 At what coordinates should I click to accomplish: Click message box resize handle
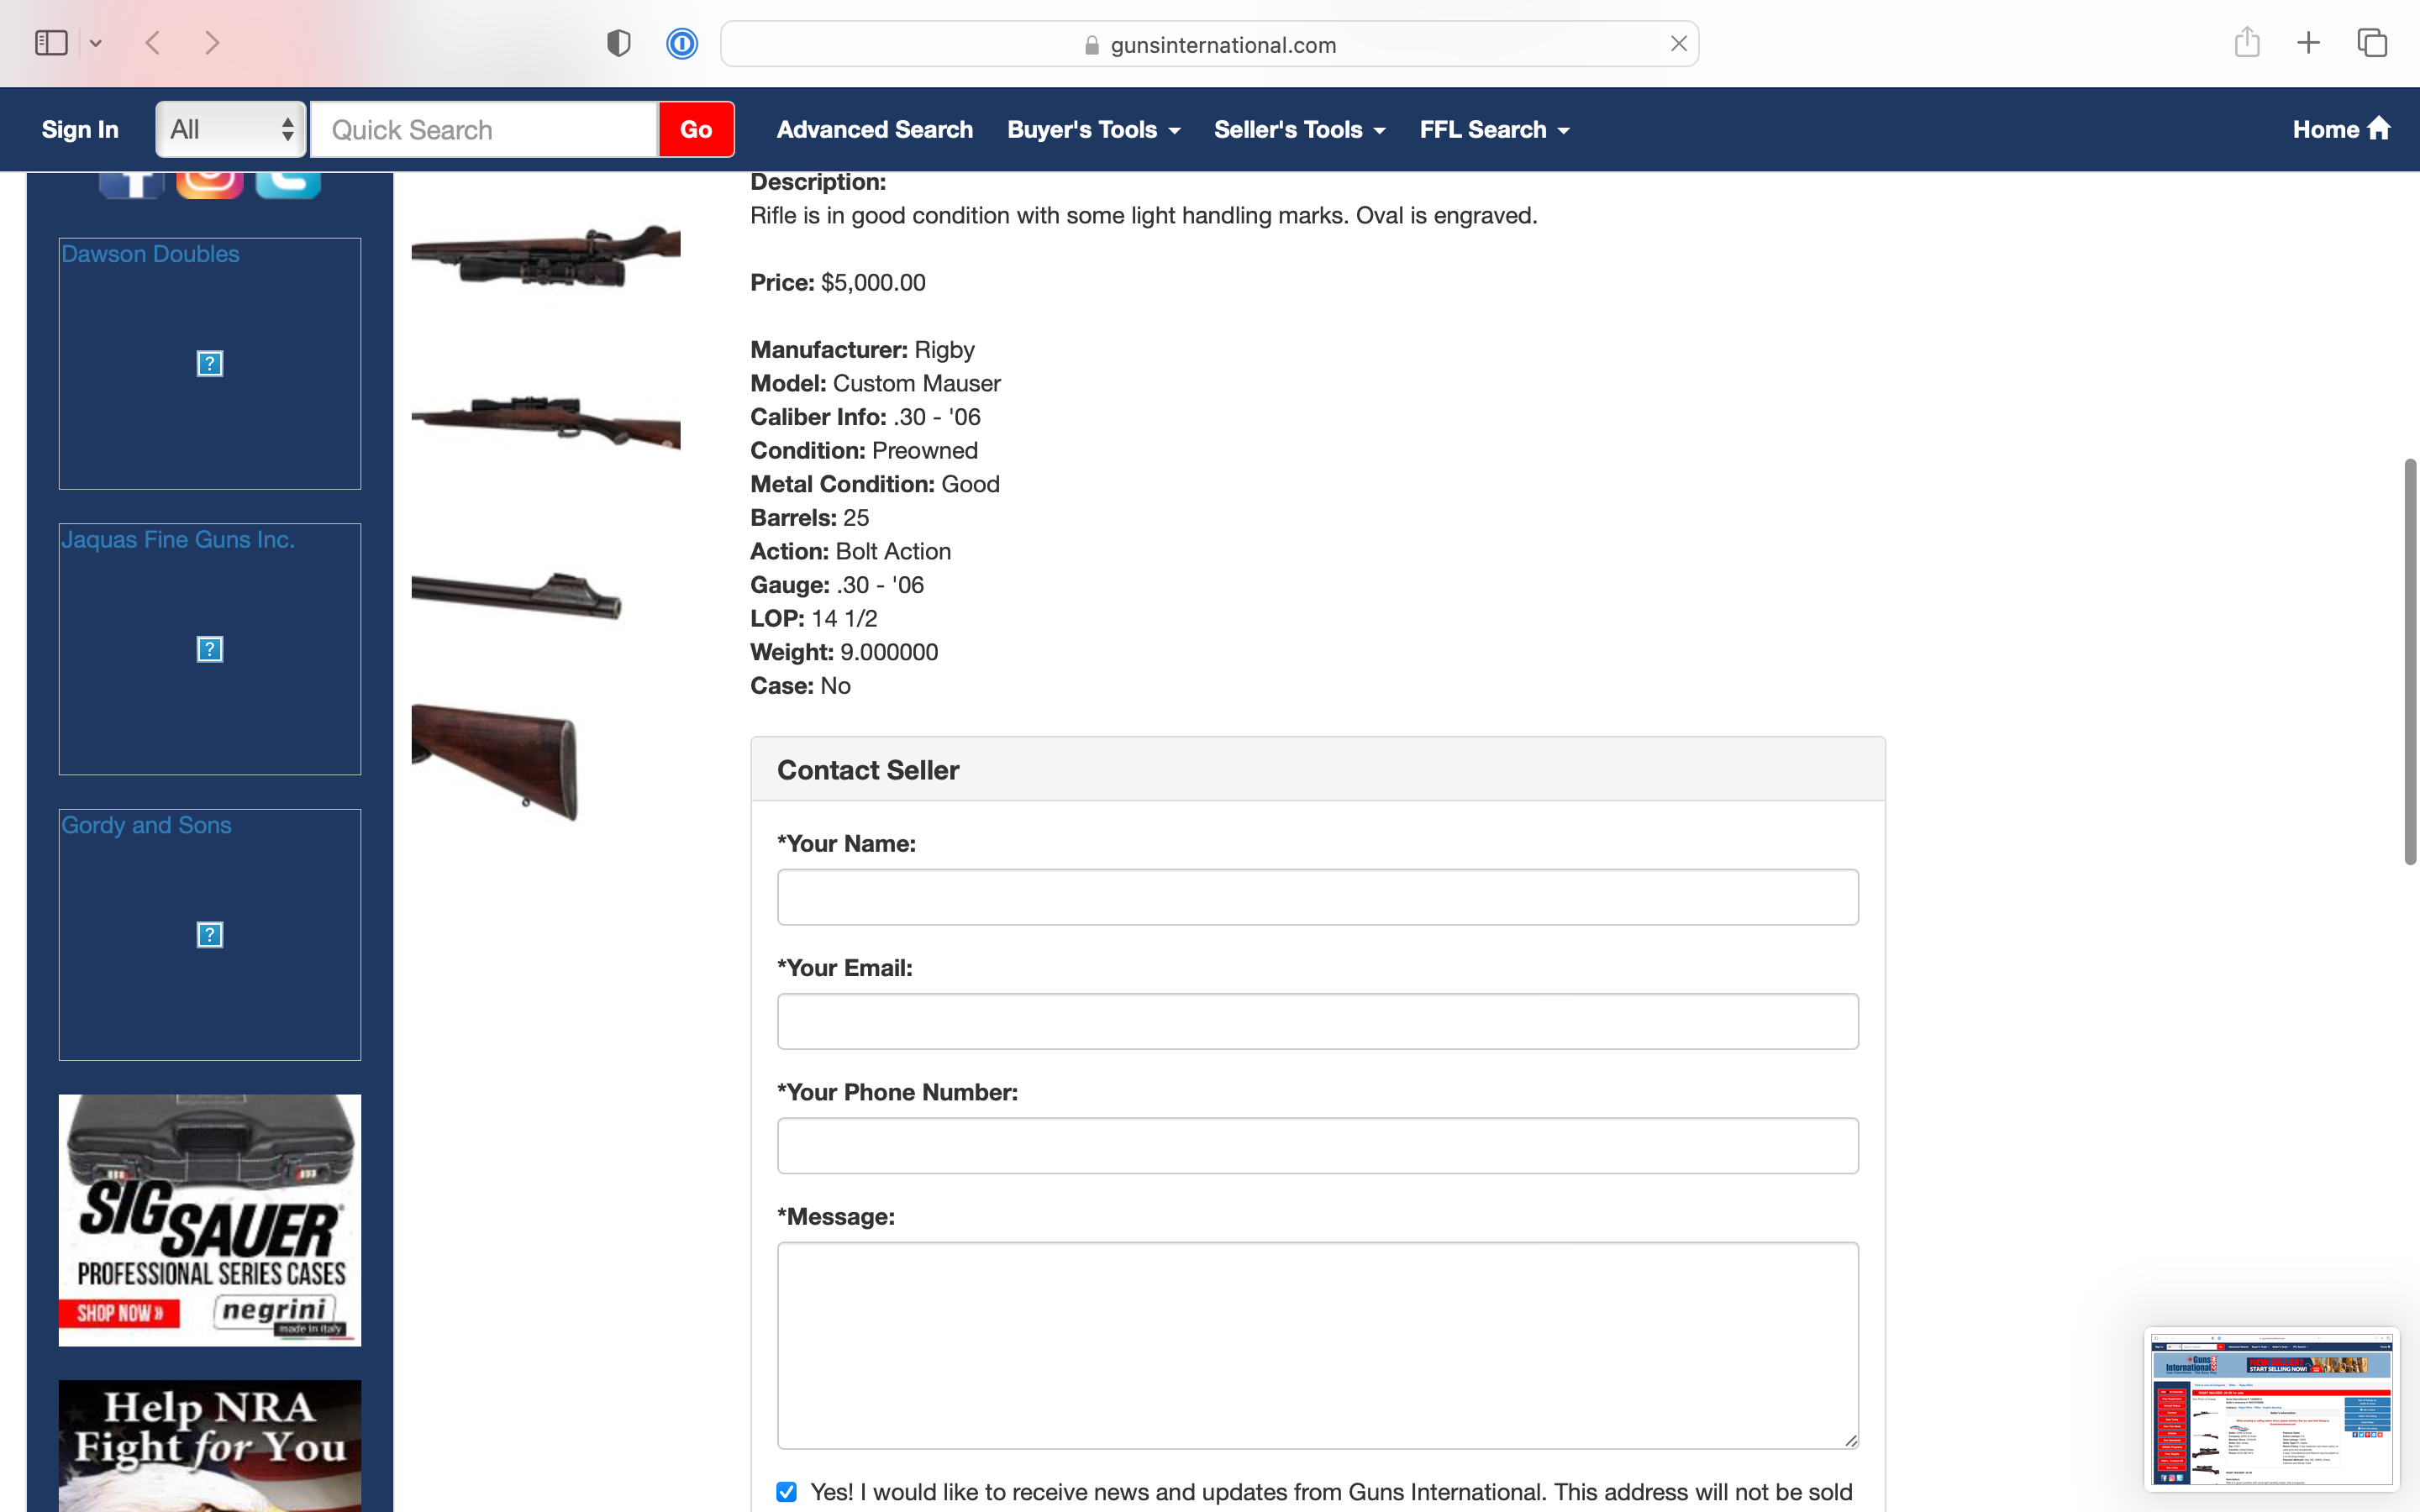point(1850,1440)
